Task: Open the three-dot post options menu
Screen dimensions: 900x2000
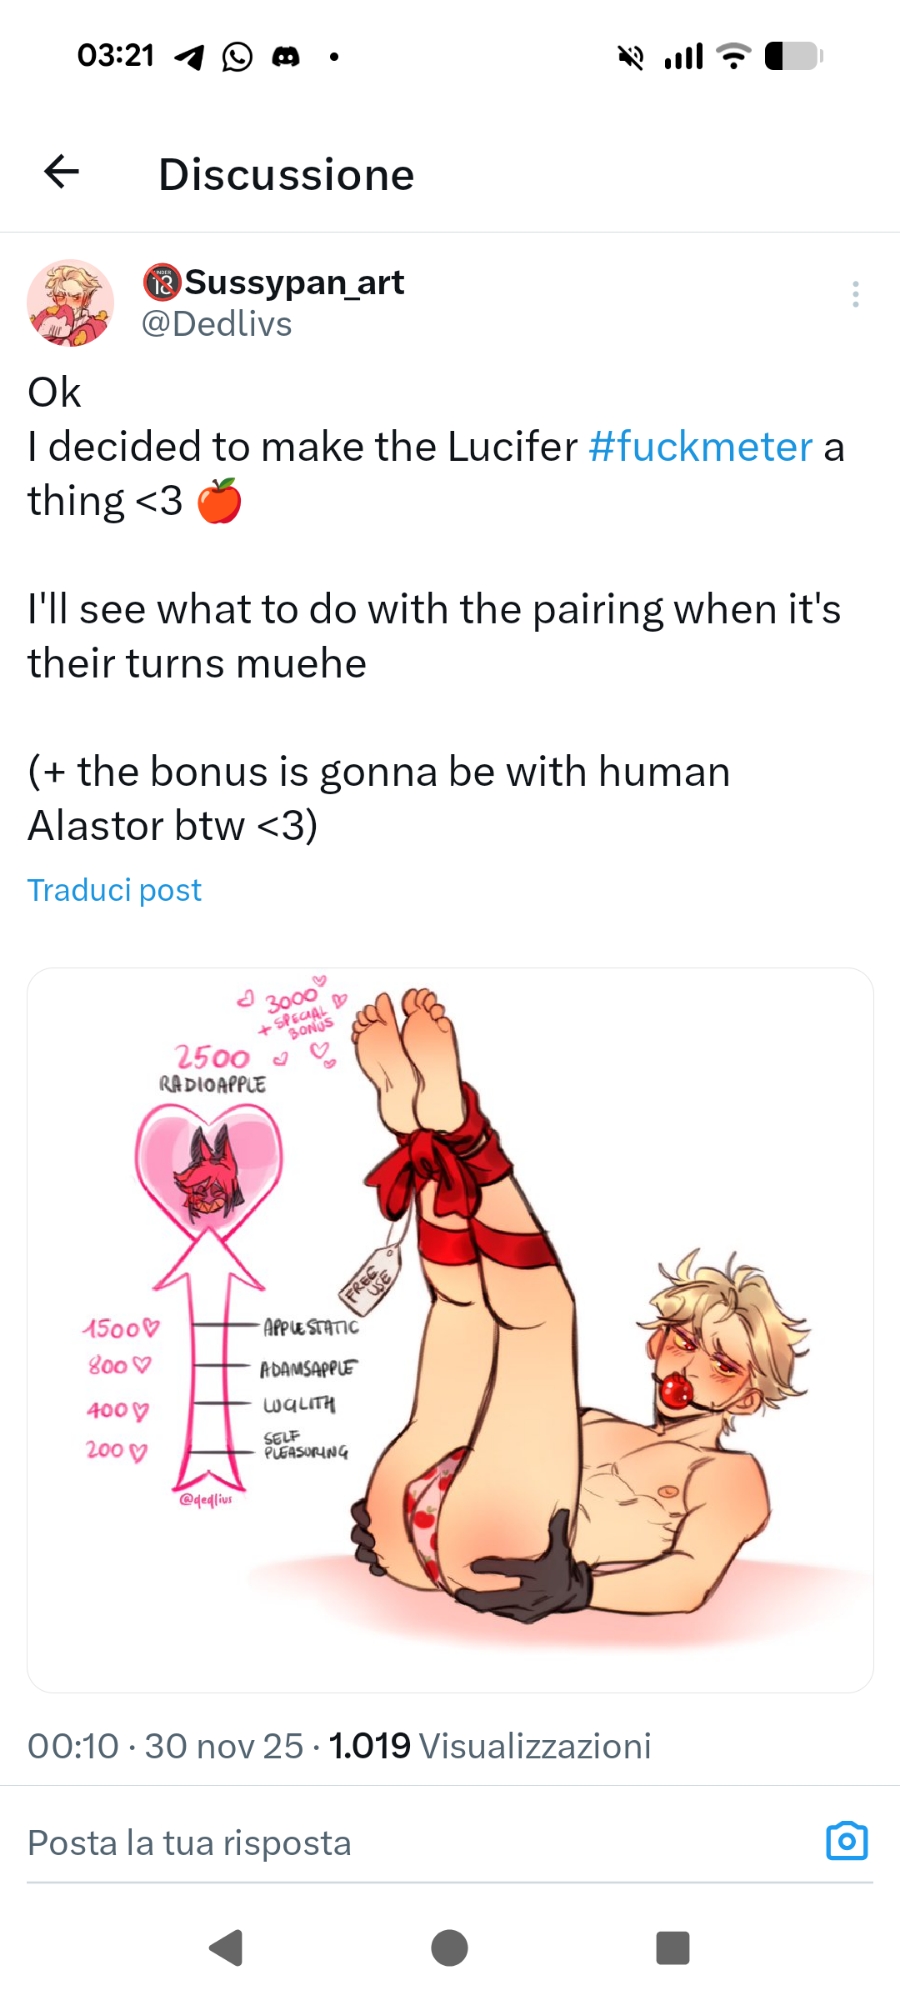Action: 855,294
